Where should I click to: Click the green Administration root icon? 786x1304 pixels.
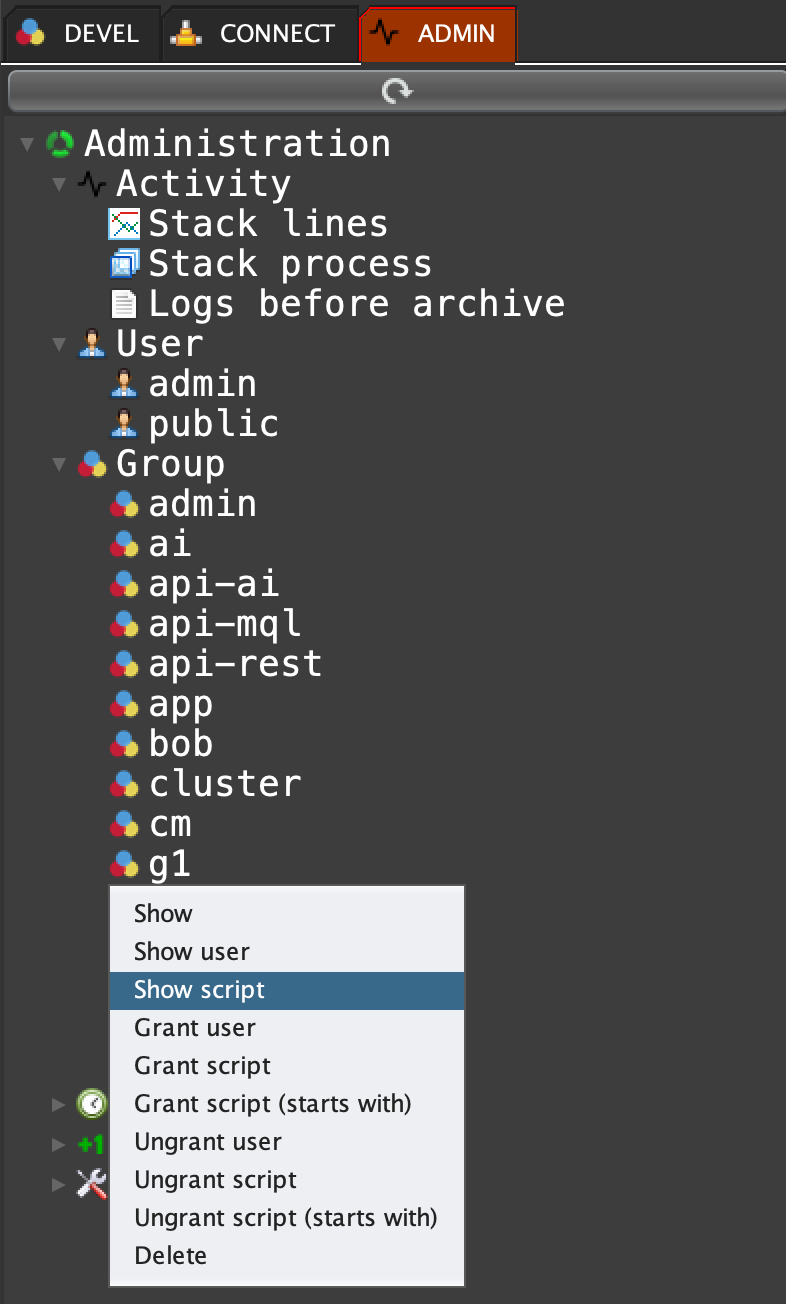pyautogui.click(x=60, y=144)
